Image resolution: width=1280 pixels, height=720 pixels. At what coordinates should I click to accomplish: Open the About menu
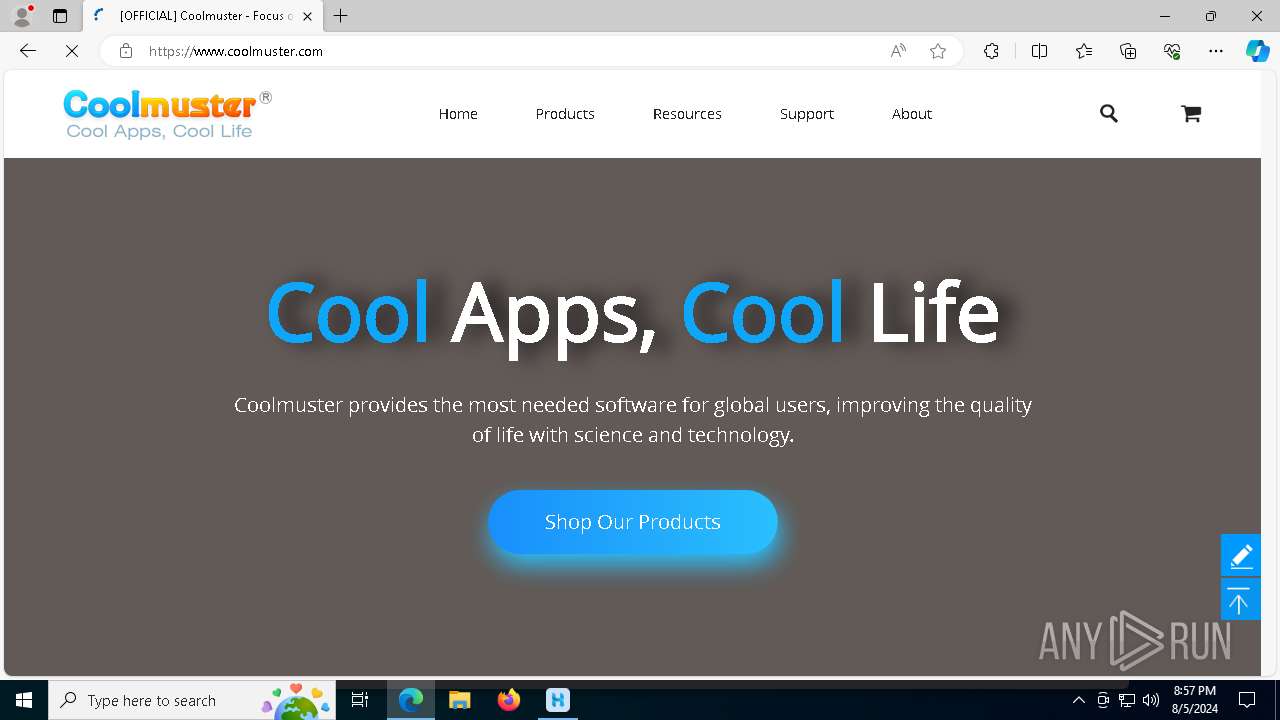tap(912, 114)
